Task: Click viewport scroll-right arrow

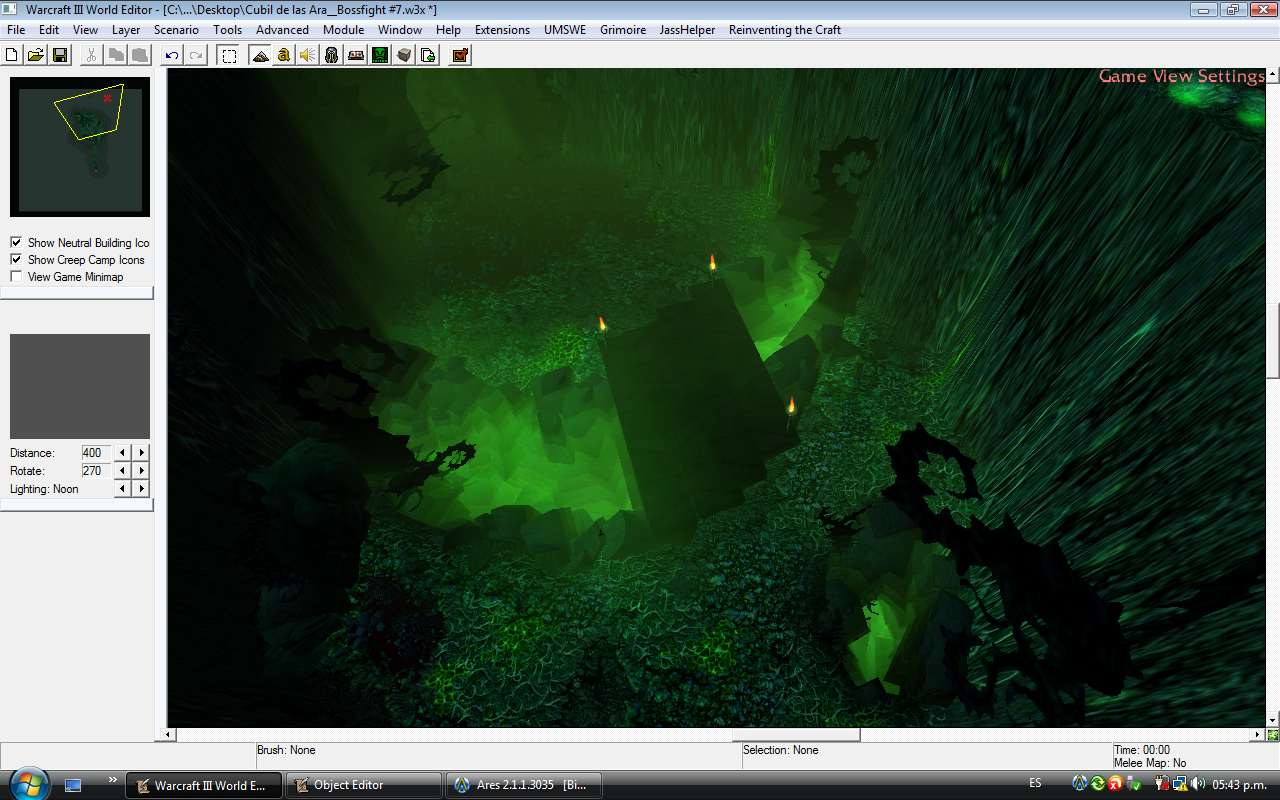Action: click(x=1258, y=735)
